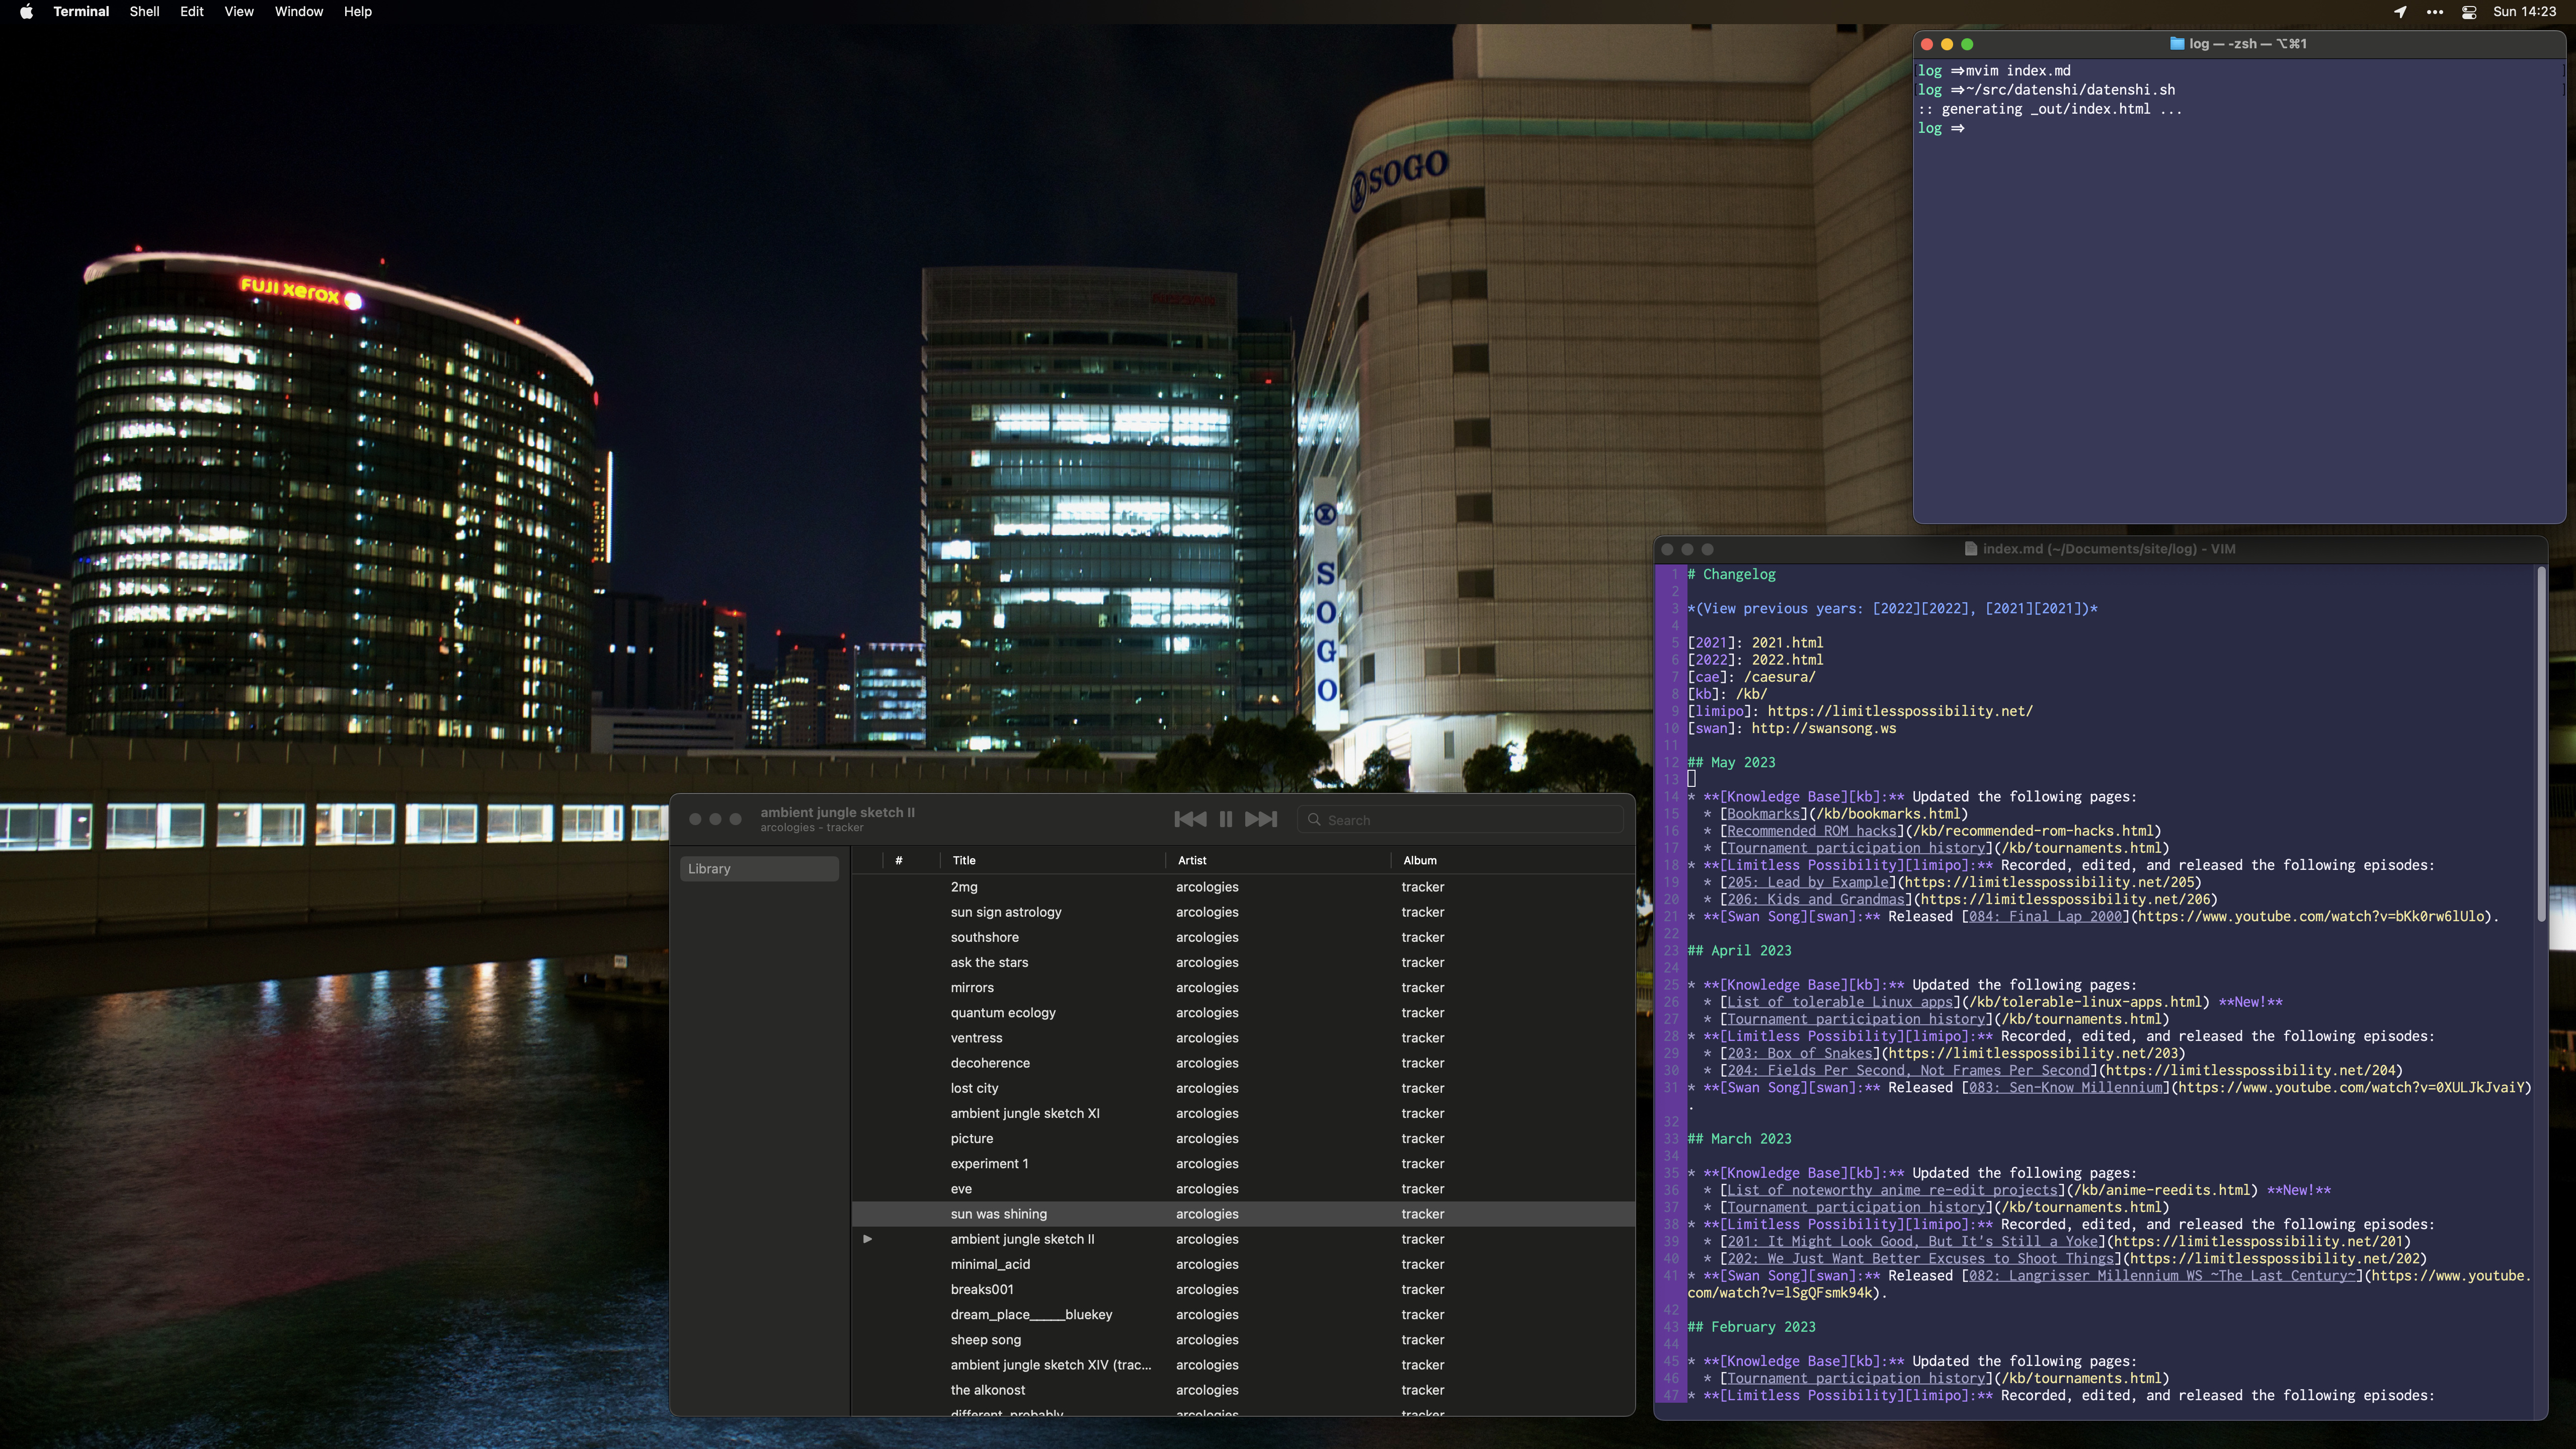Click the menu bar three-dots overflow icon
This screenshot has height=1449, width=2576.
click(x=2434, y=12)
